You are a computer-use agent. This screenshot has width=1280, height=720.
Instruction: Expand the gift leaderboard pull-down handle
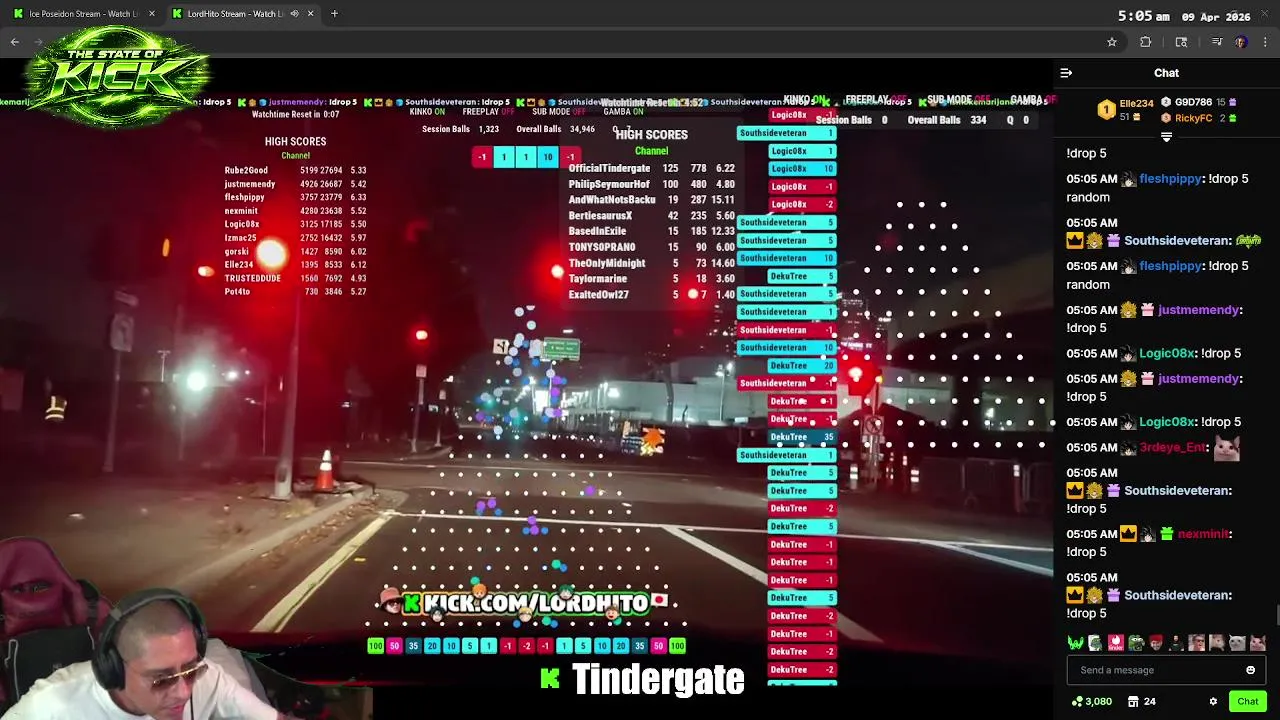1166,137
